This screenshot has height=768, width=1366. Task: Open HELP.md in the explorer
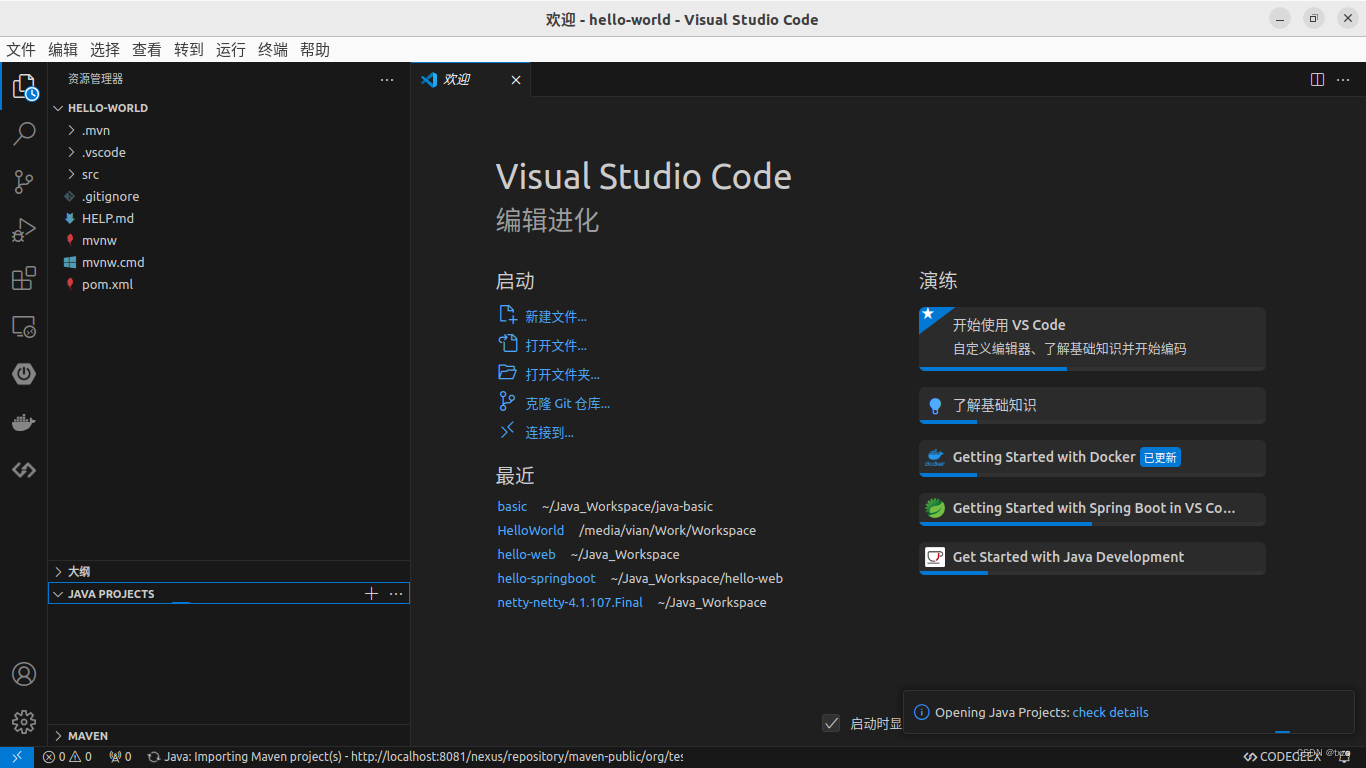[228, 218]
